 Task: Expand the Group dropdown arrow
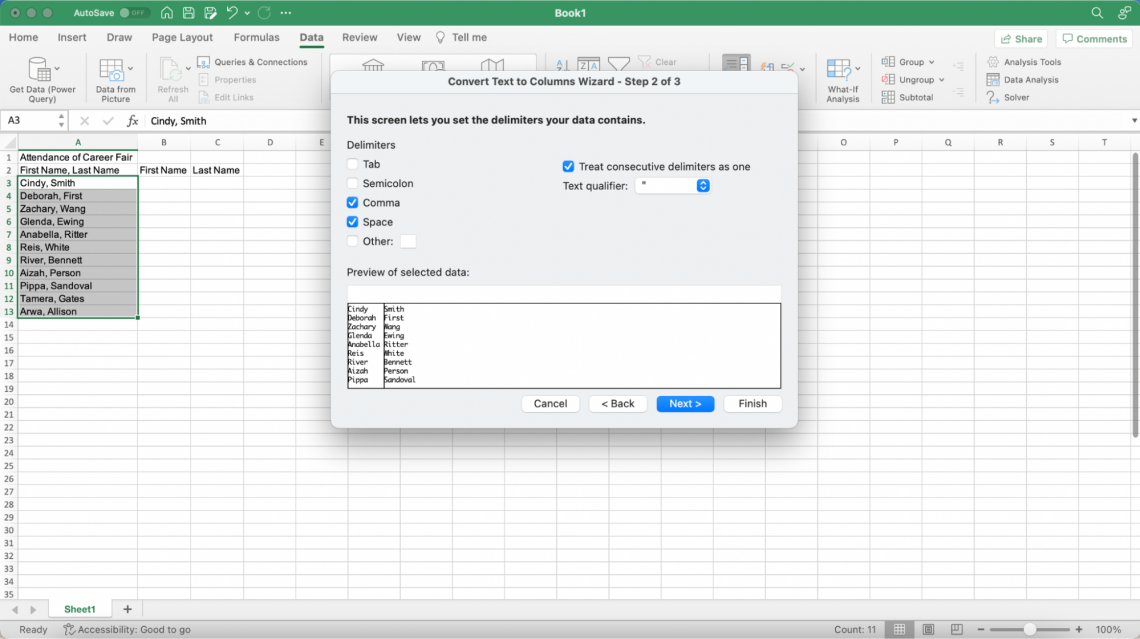[x=932, y=62]
